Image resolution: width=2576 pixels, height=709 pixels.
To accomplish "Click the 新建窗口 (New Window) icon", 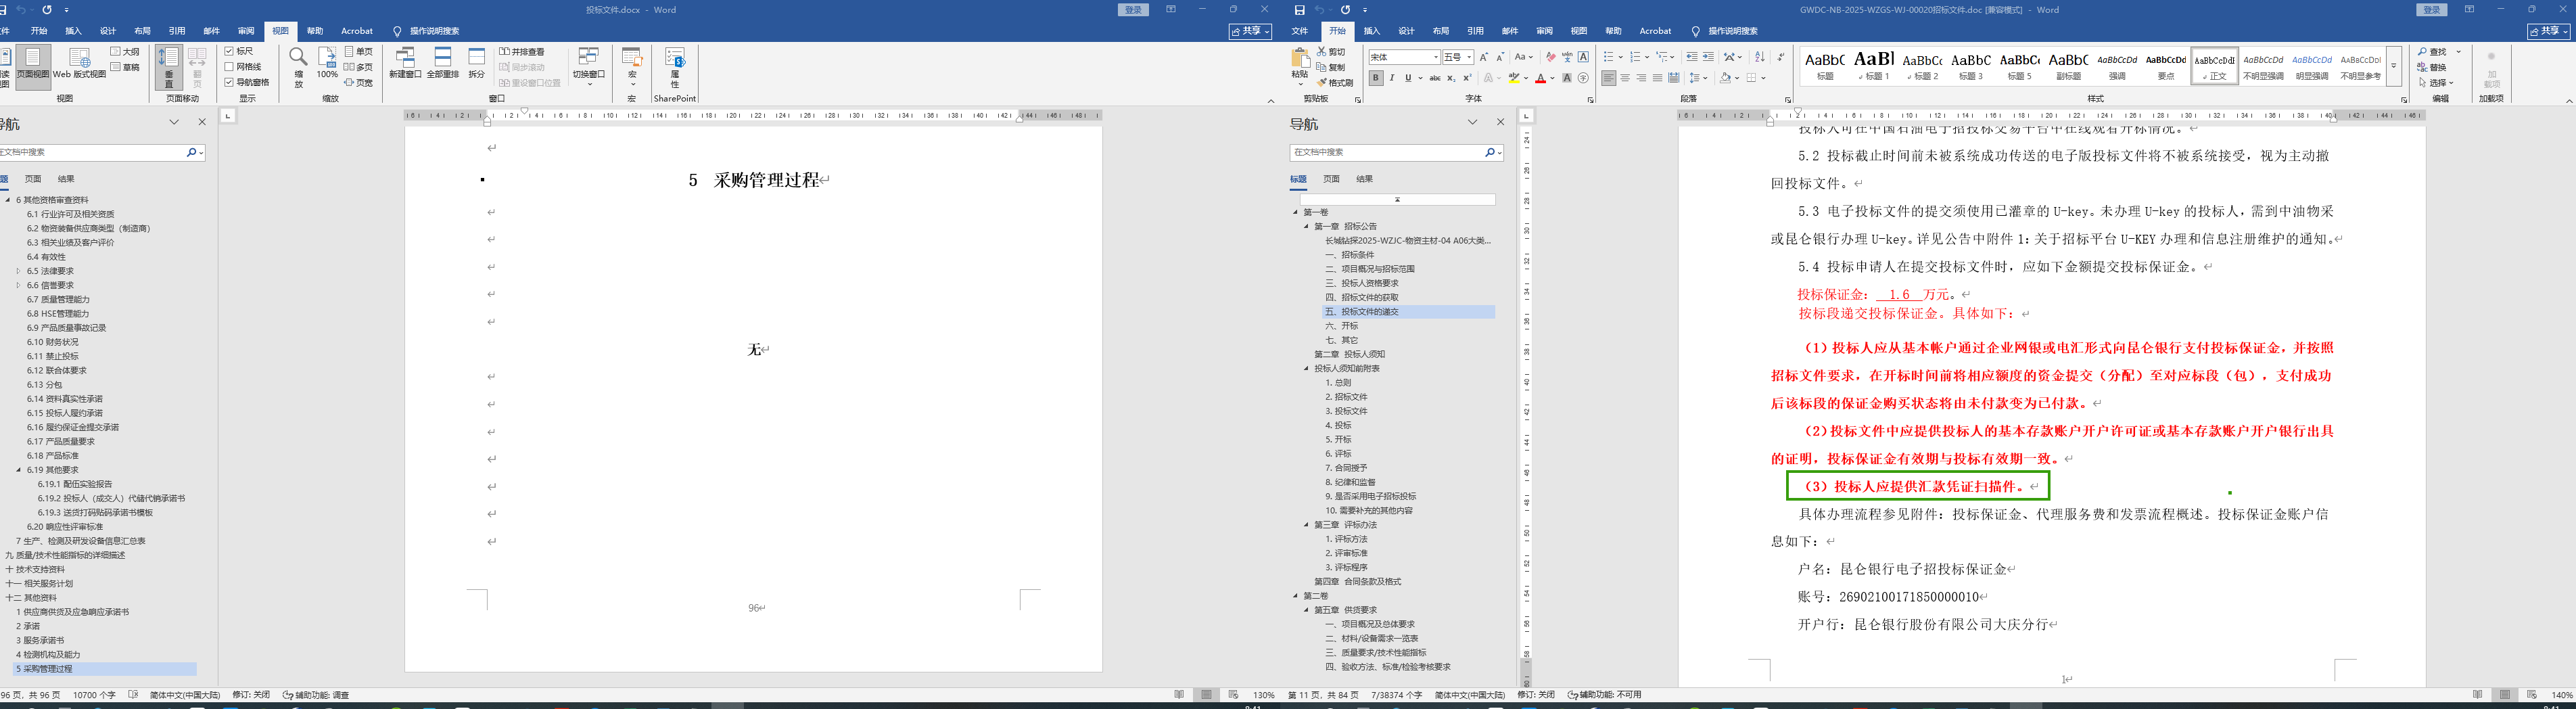I will point(405,61).
